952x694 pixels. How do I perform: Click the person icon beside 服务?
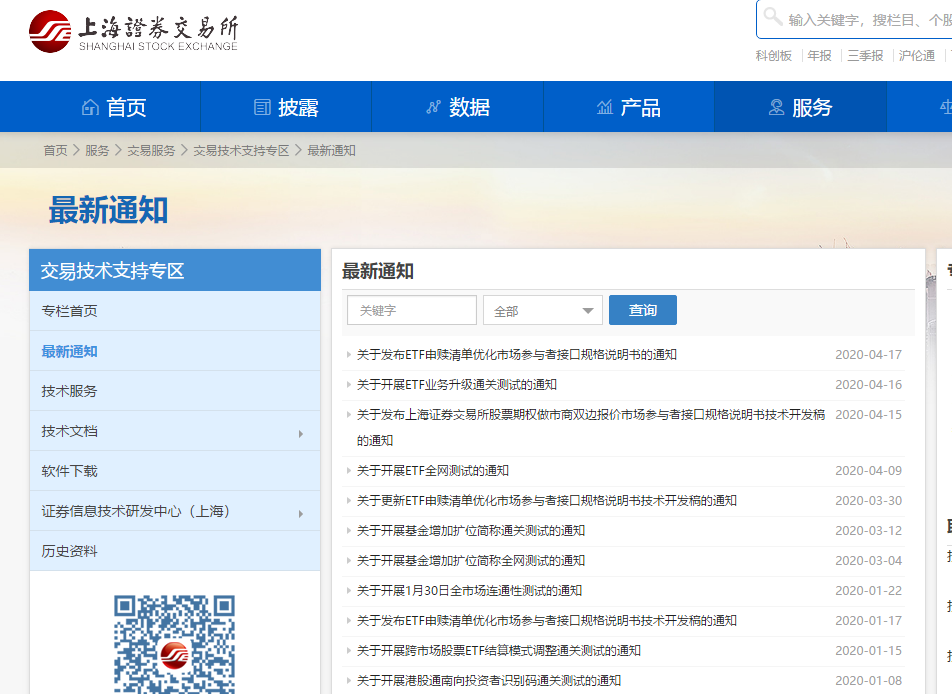776,107
